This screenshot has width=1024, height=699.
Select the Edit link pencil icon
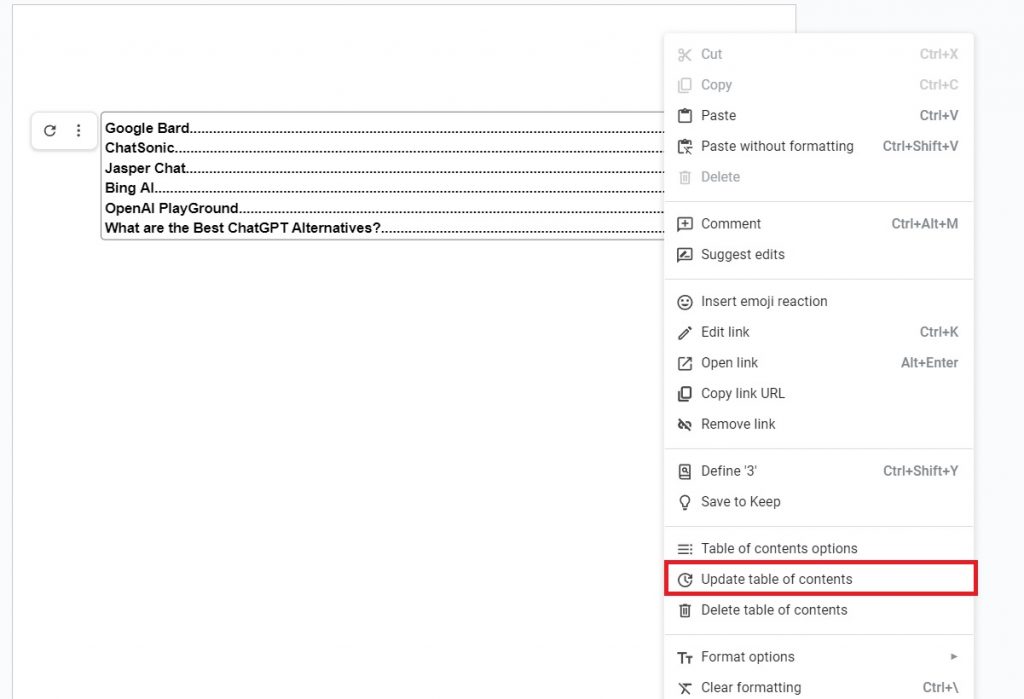coord(685,332)
